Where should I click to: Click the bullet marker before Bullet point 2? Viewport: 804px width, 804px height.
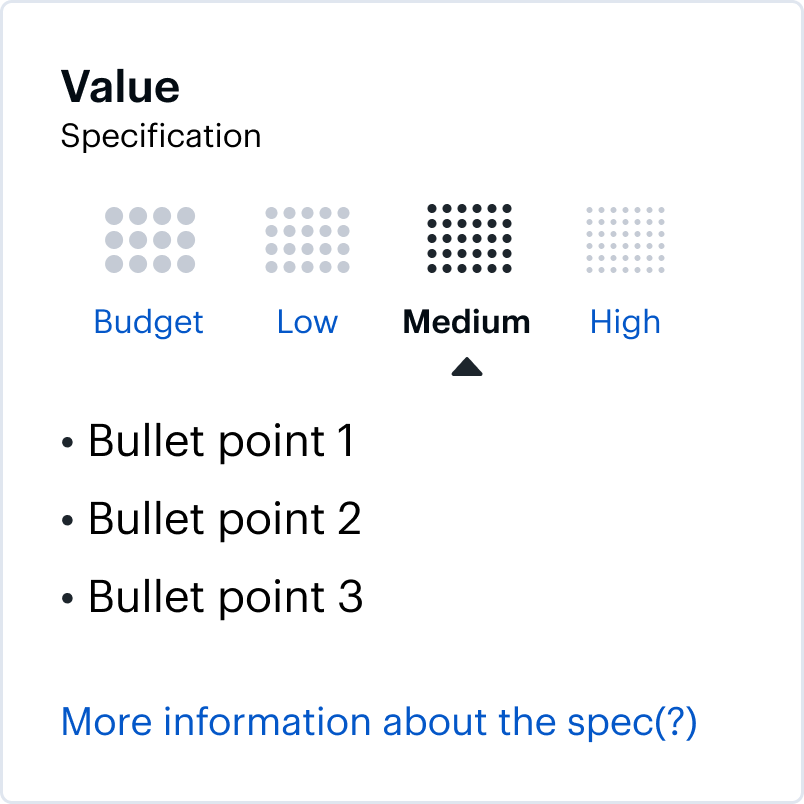(68, 521)
